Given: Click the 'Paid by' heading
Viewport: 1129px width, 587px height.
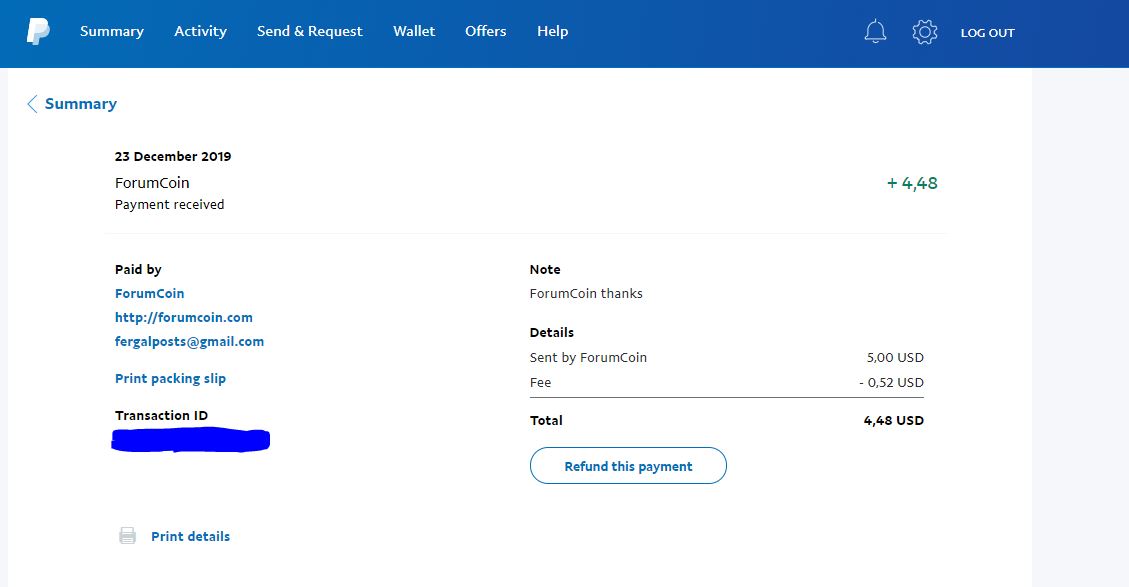Looking at the screenshot, I should click(x=138, y=269).
